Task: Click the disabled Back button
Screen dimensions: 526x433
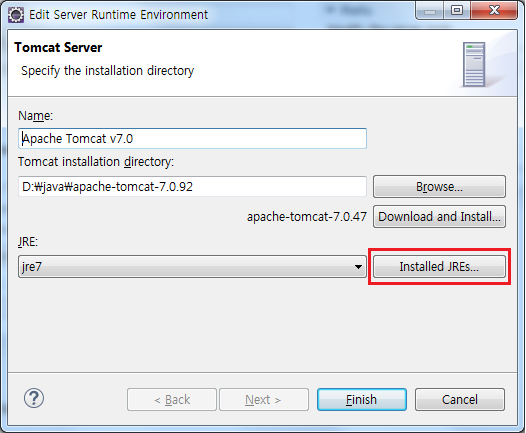Action: [172, 399]
